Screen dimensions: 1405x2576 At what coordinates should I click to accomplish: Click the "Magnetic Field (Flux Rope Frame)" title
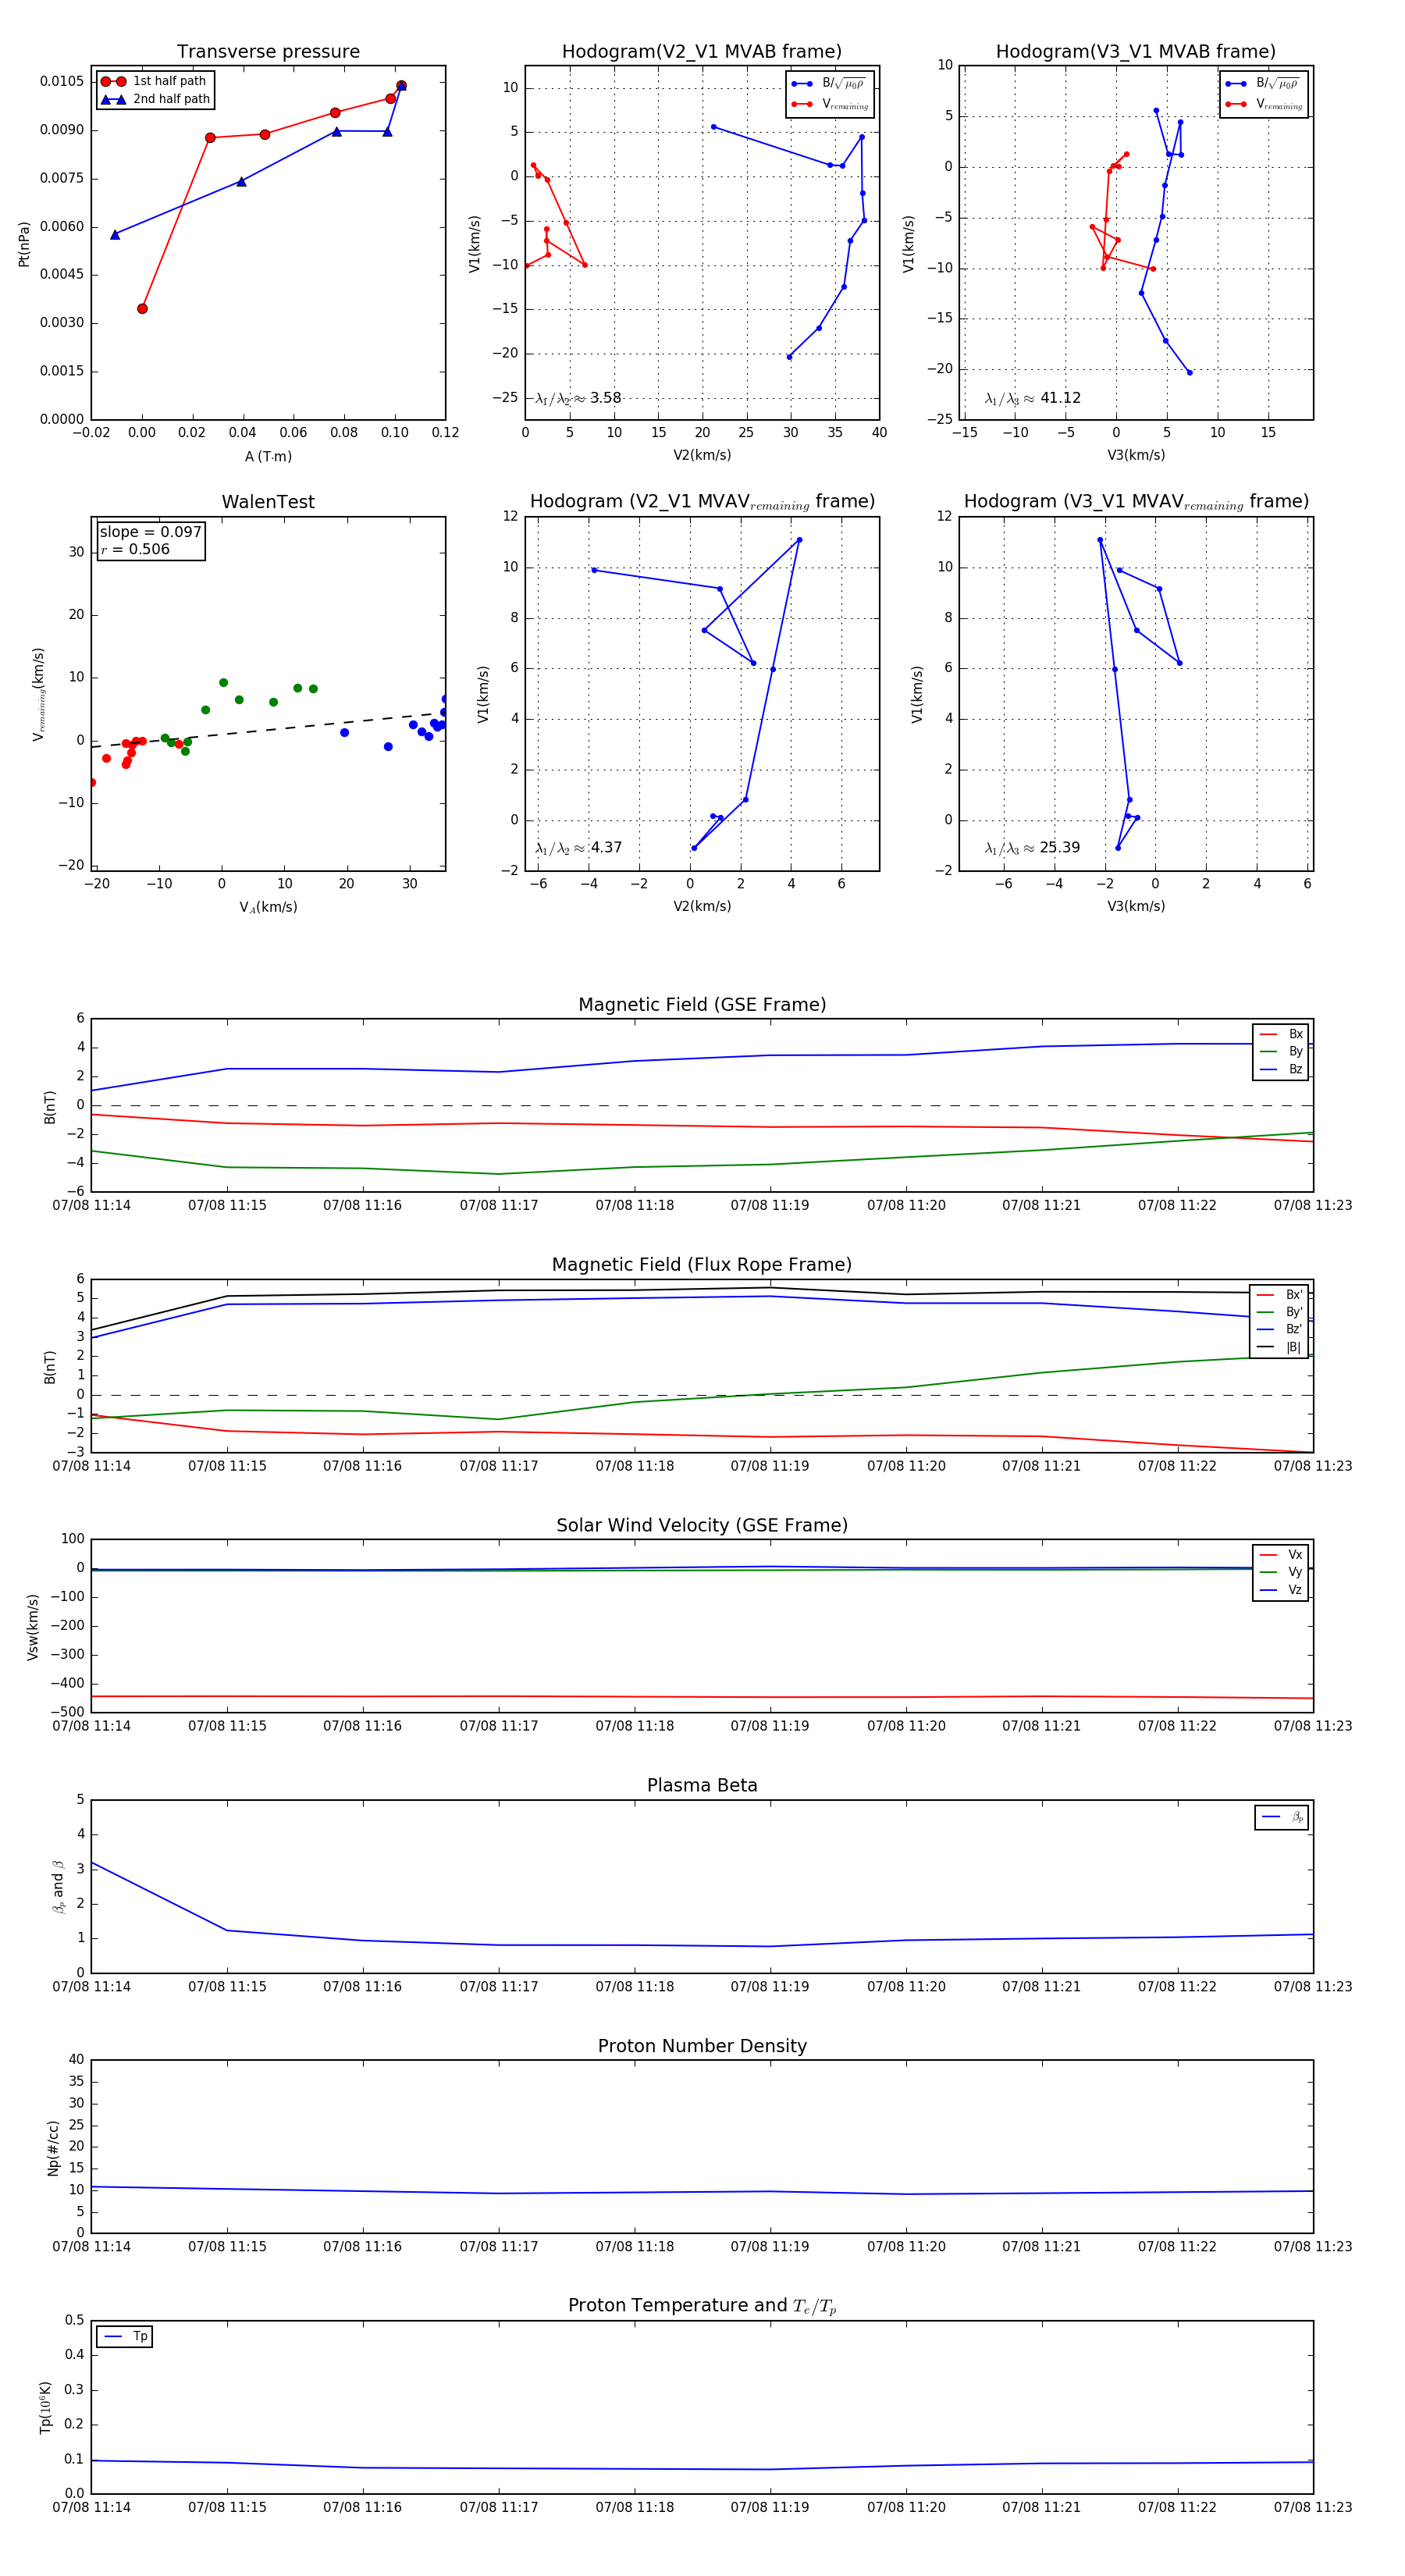click(x=702, y=1265)
